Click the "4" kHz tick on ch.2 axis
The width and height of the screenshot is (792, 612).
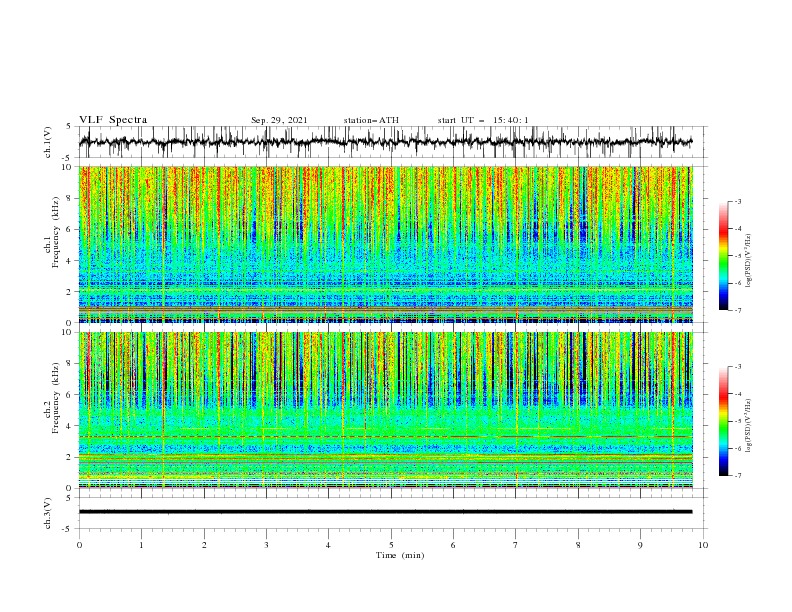coord(69,426)
